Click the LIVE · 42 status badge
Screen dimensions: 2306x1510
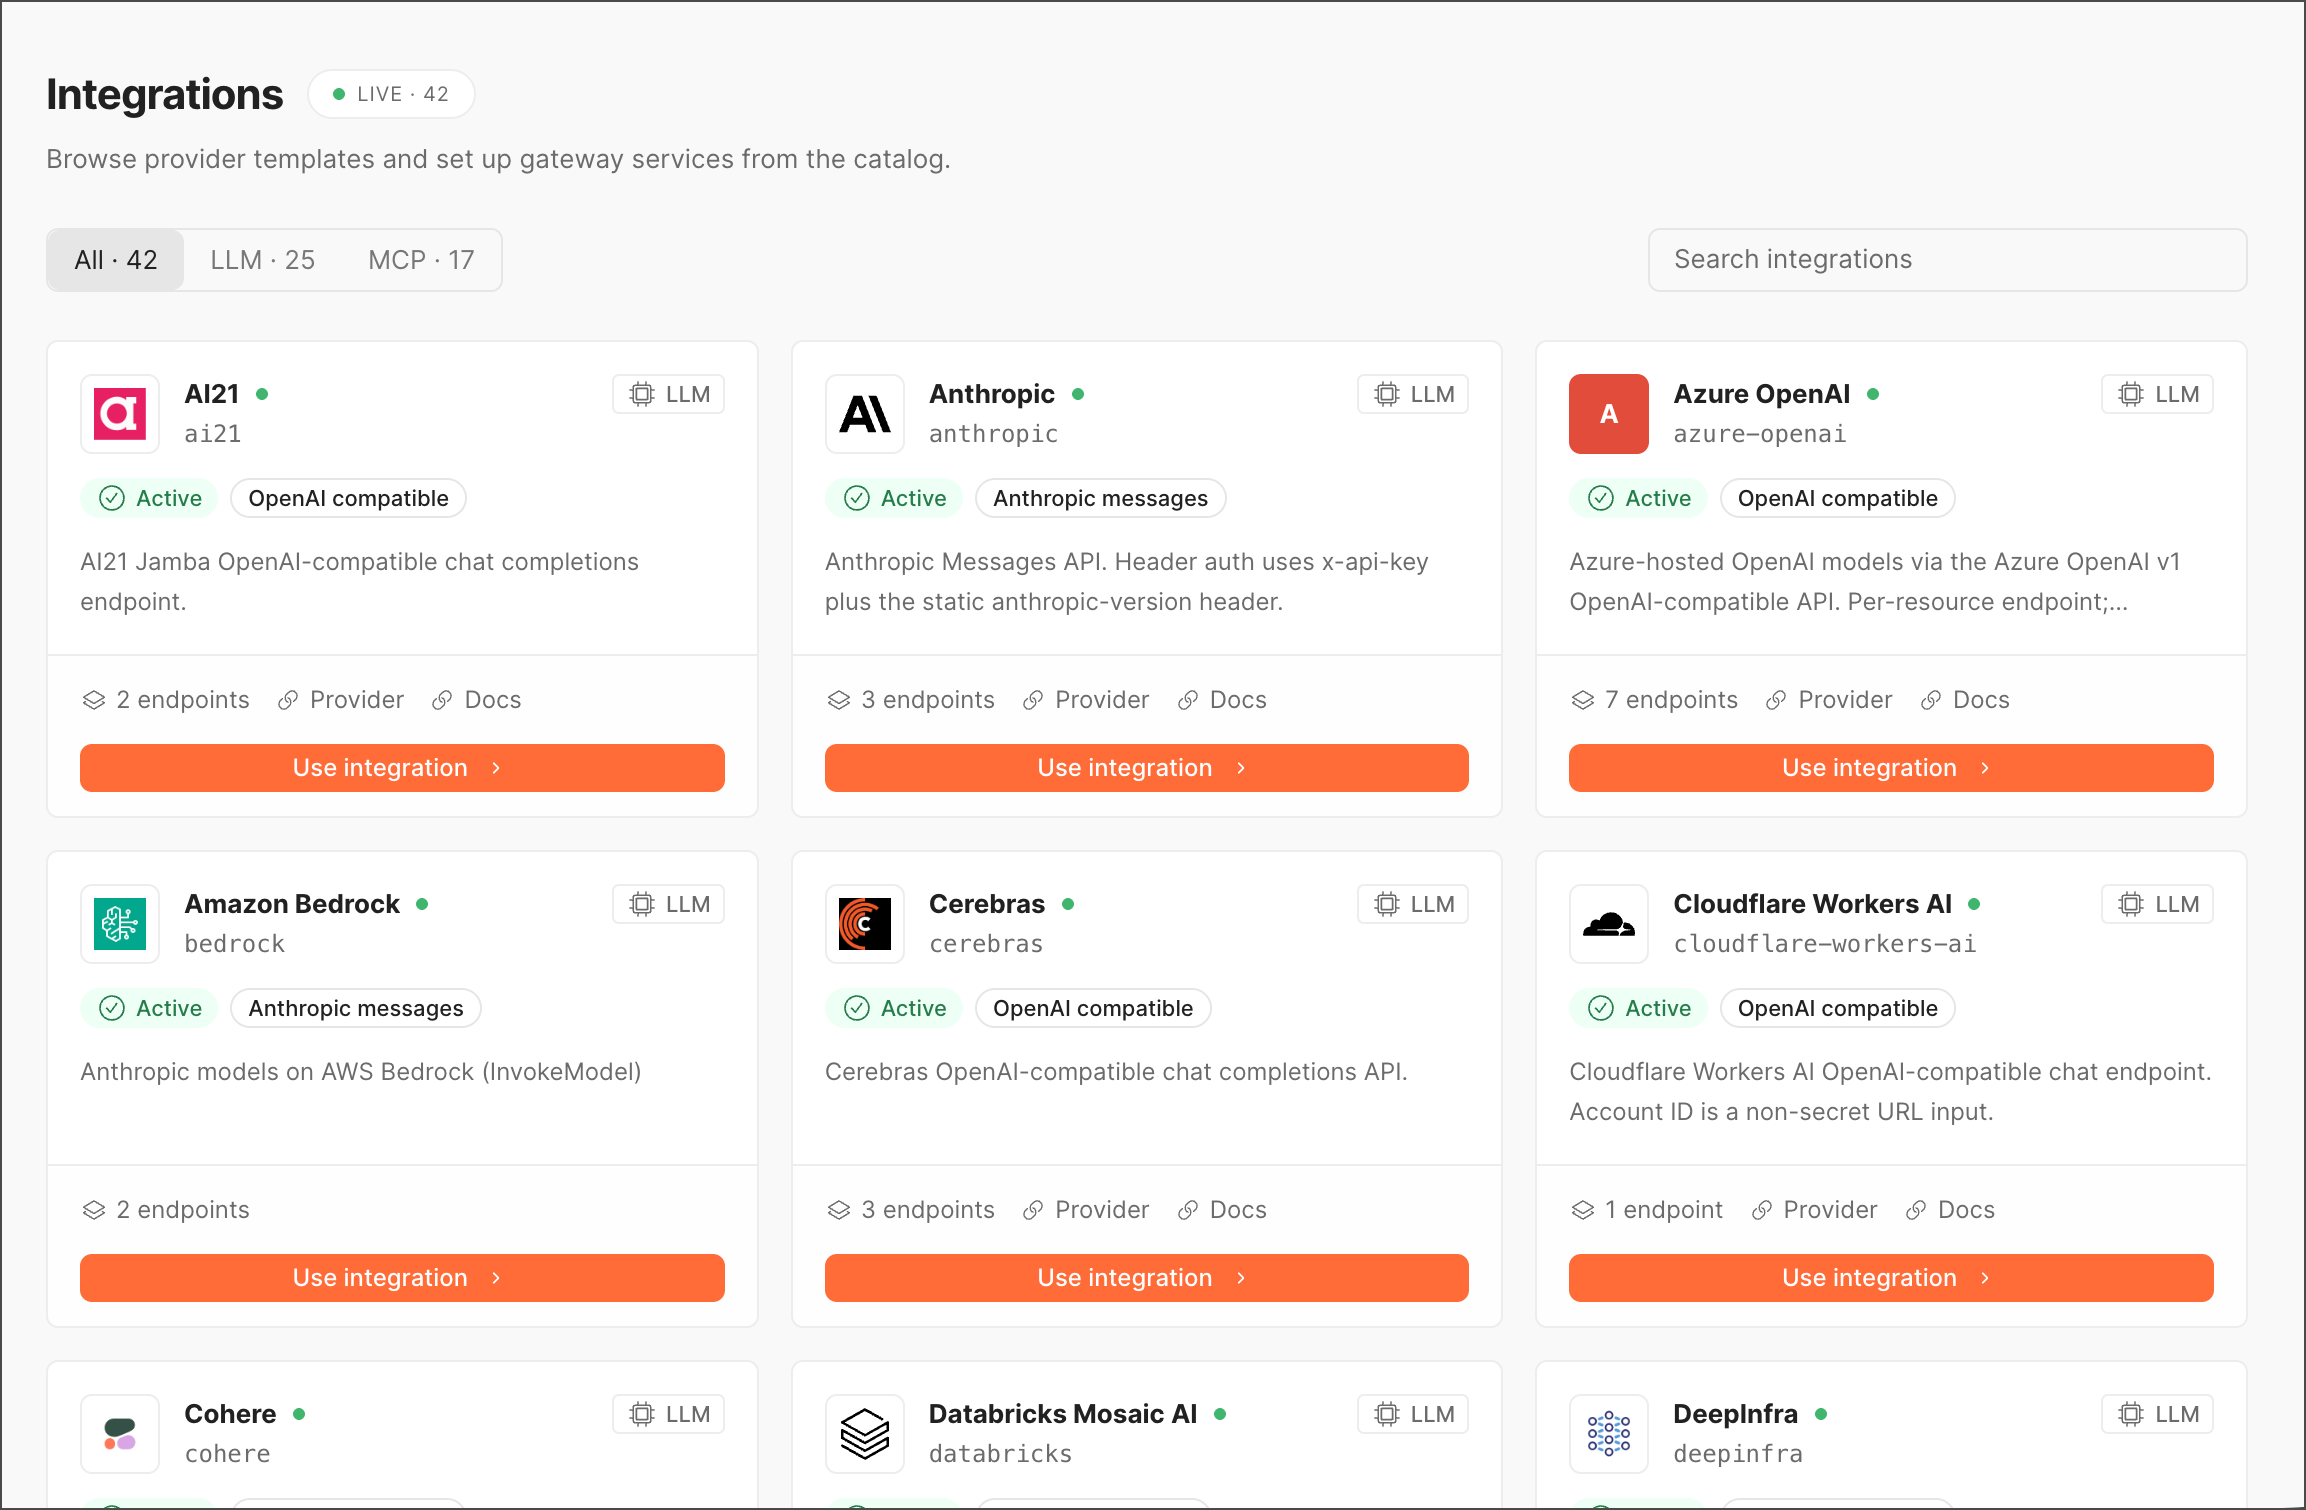pyautogui.click(x=391, y=94)
